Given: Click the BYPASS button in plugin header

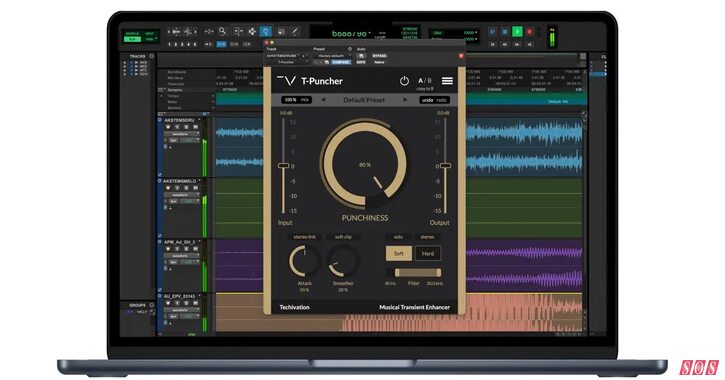Looking at the screenshot, I should tap(379, 56).
